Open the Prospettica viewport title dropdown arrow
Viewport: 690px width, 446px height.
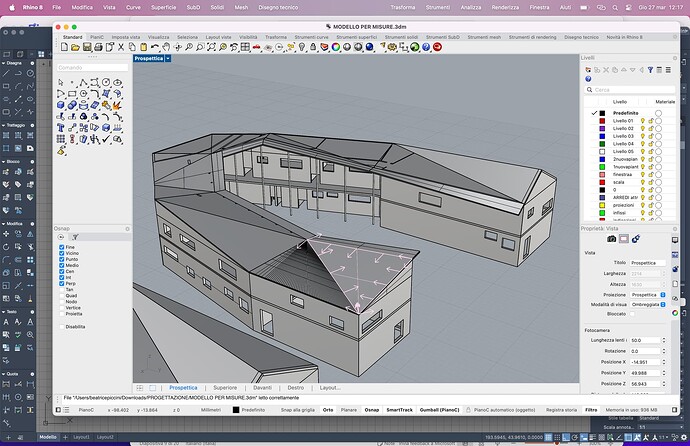(168, 58)
